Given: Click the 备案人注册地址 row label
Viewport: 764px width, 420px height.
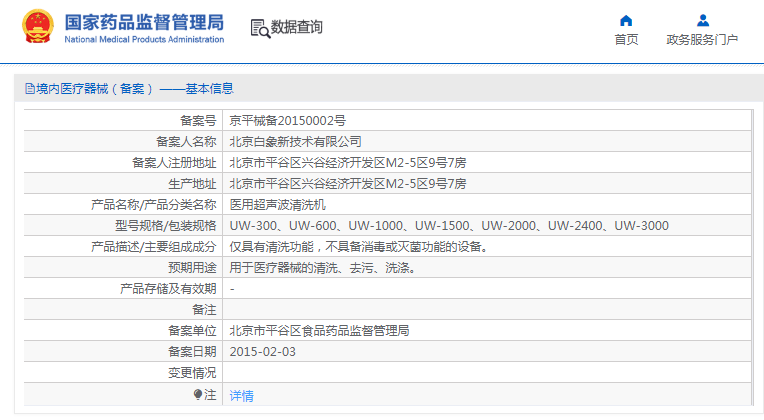Looking at the screenshot, I should point(174,163).
